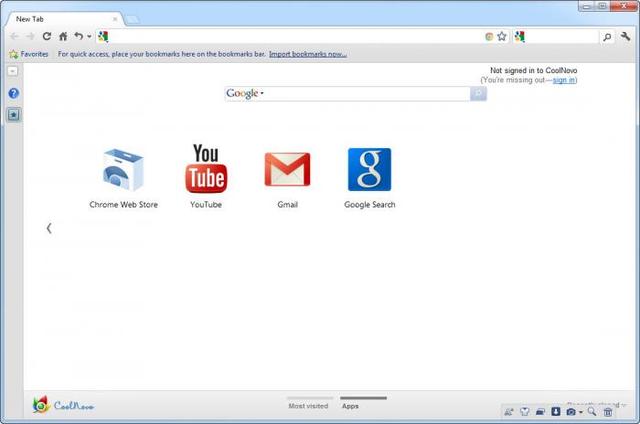Click the trash can icon in status bar
The width and height of the screenshot is (640, 424).
pyautogui.click(x=608, y=412)
